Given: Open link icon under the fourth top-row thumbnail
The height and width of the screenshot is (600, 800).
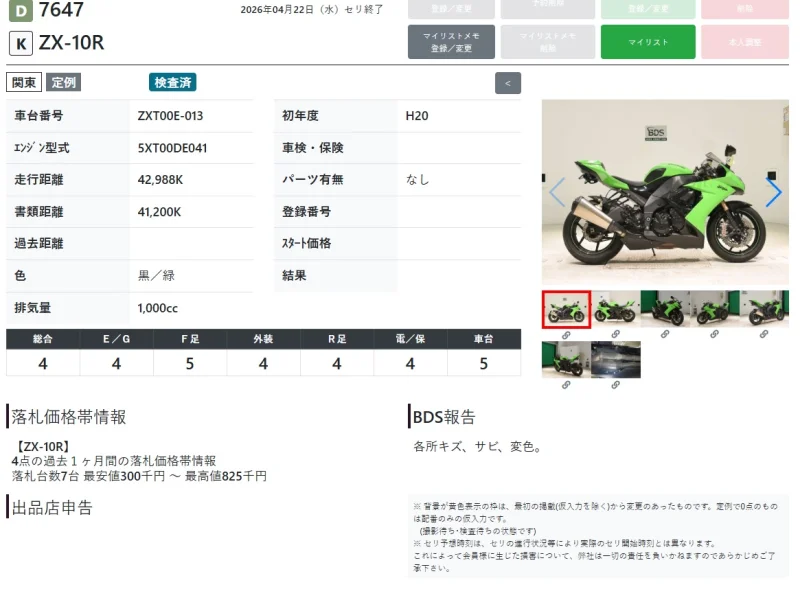Looking at the screenshot, I should [714, 334].
